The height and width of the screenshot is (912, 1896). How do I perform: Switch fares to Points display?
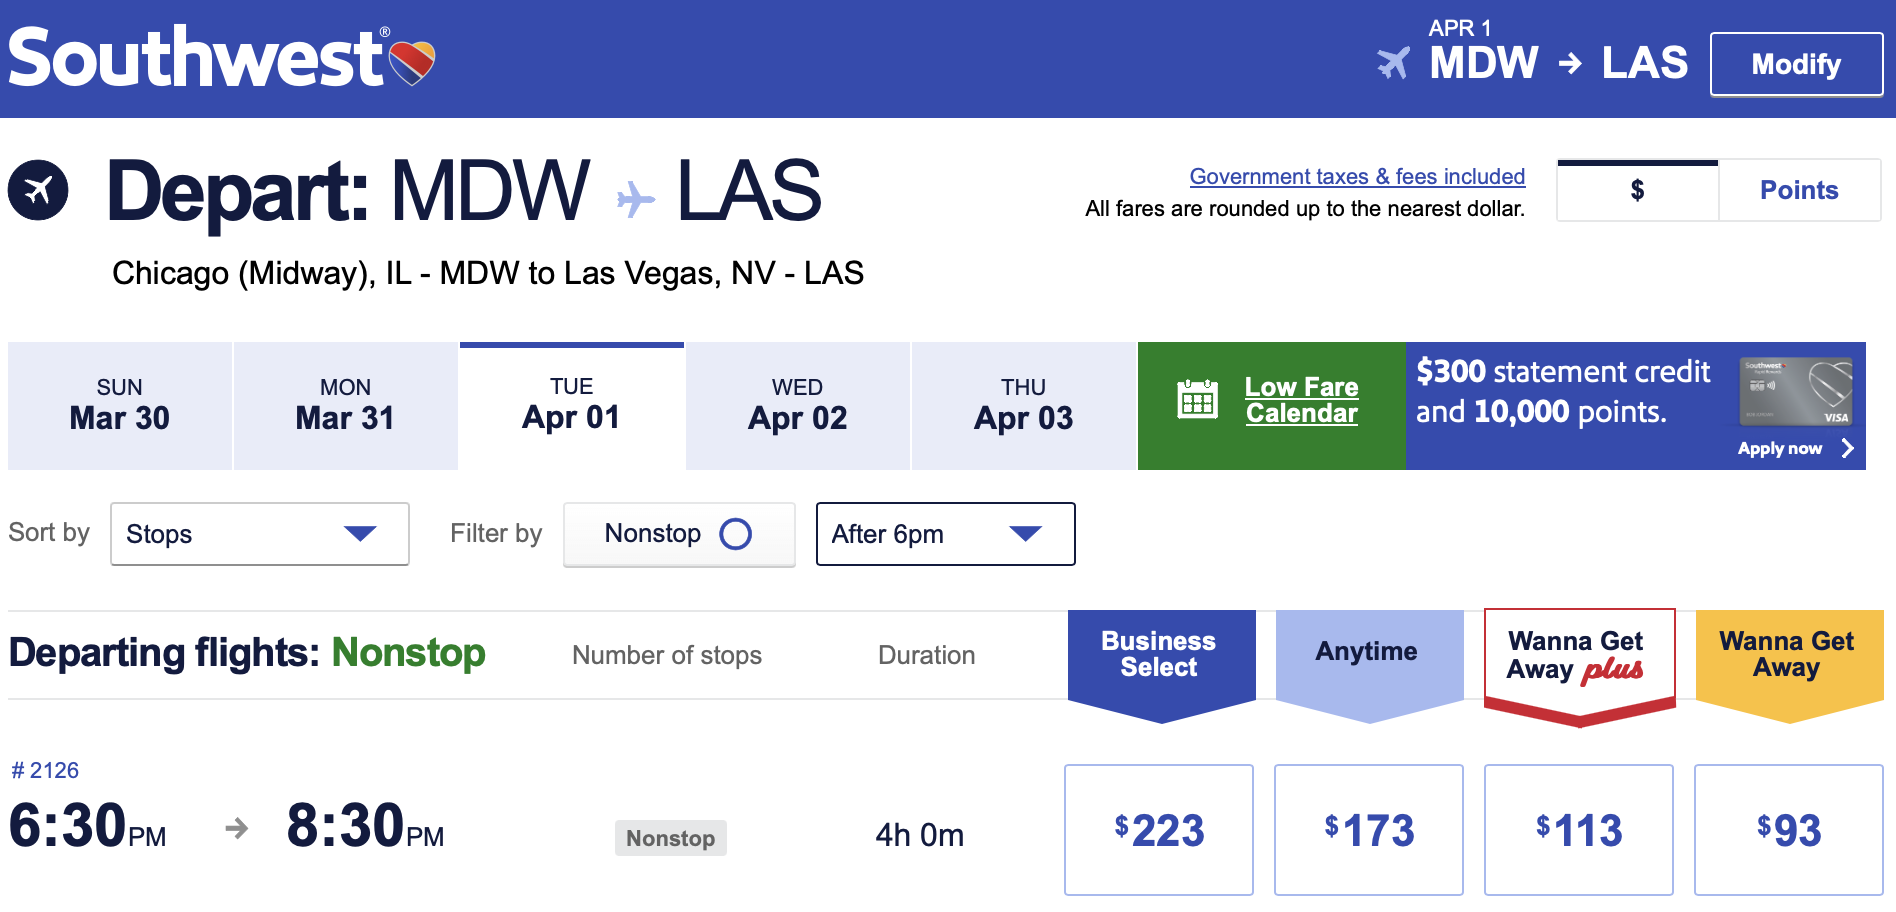1799,190
